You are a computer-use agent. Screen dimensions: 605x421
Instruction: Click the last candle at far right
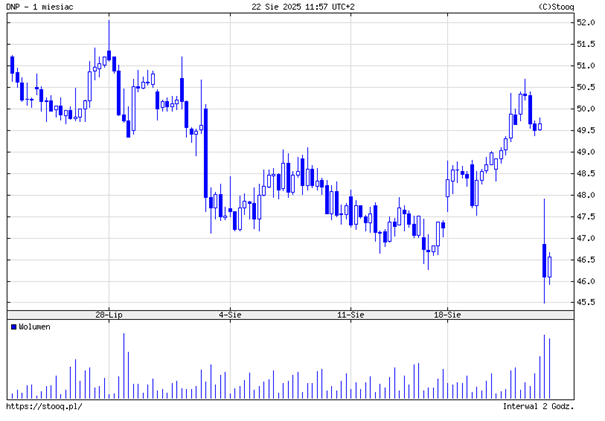click(x=550, y=266)
